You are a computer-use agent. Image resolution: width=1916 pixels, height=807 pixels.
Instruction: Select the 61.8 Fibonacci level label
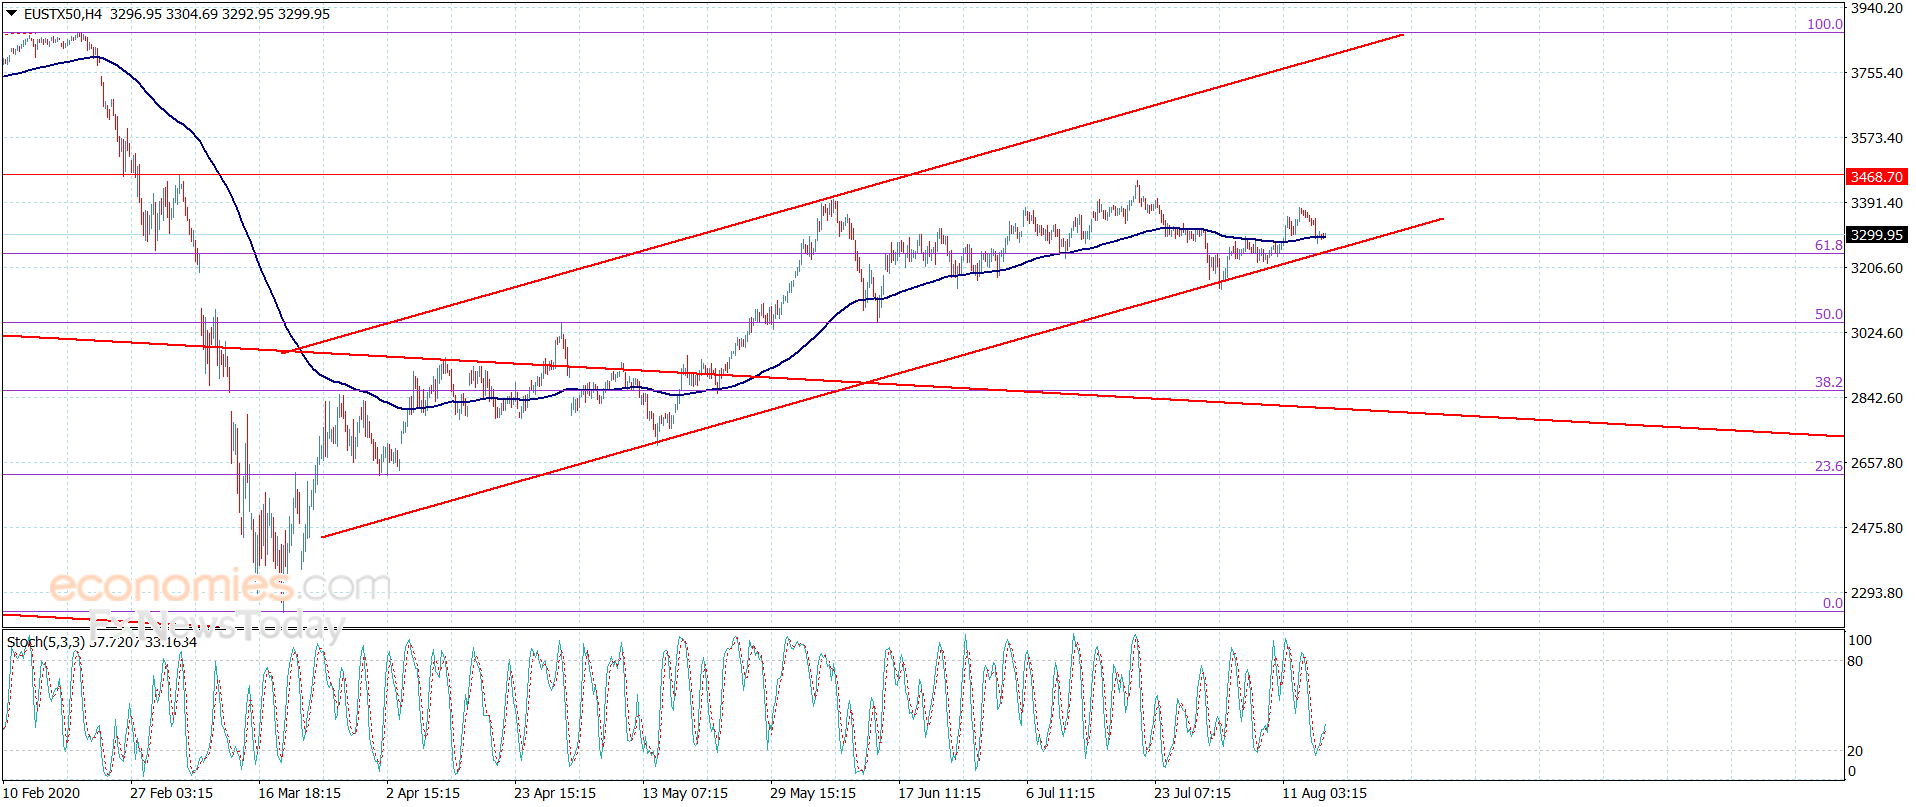click(x=1828, y=245)
